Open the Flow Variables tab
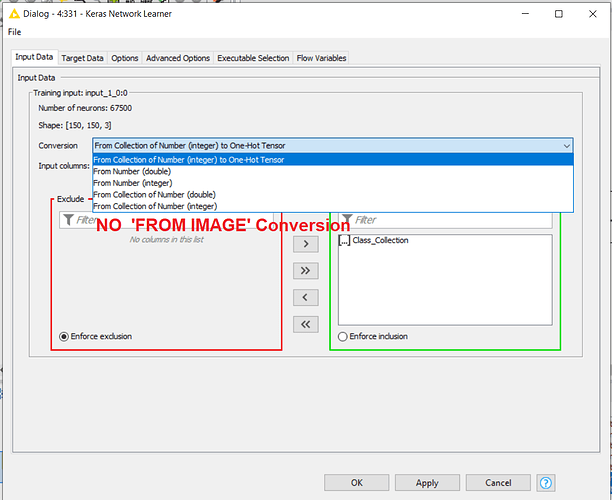 [x=321, y=58]
